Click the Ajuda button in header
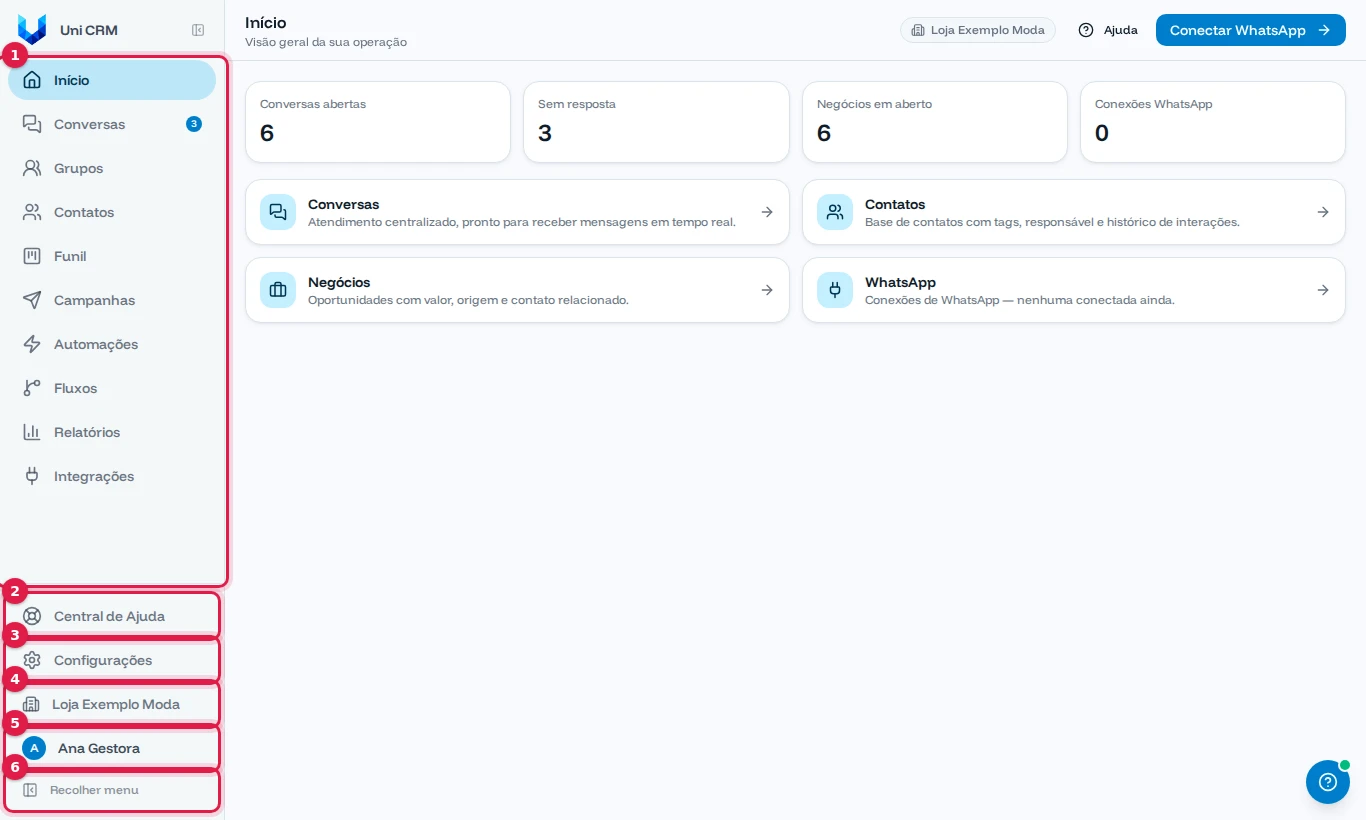 tap(1108, 30)
